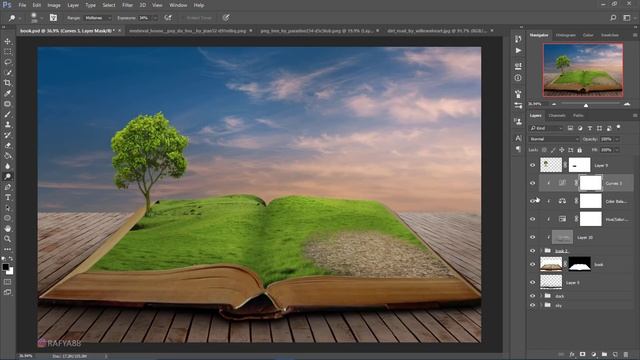Switch to the Histogram tab
Screen dimensions: 640x360
tap(566, 35)
